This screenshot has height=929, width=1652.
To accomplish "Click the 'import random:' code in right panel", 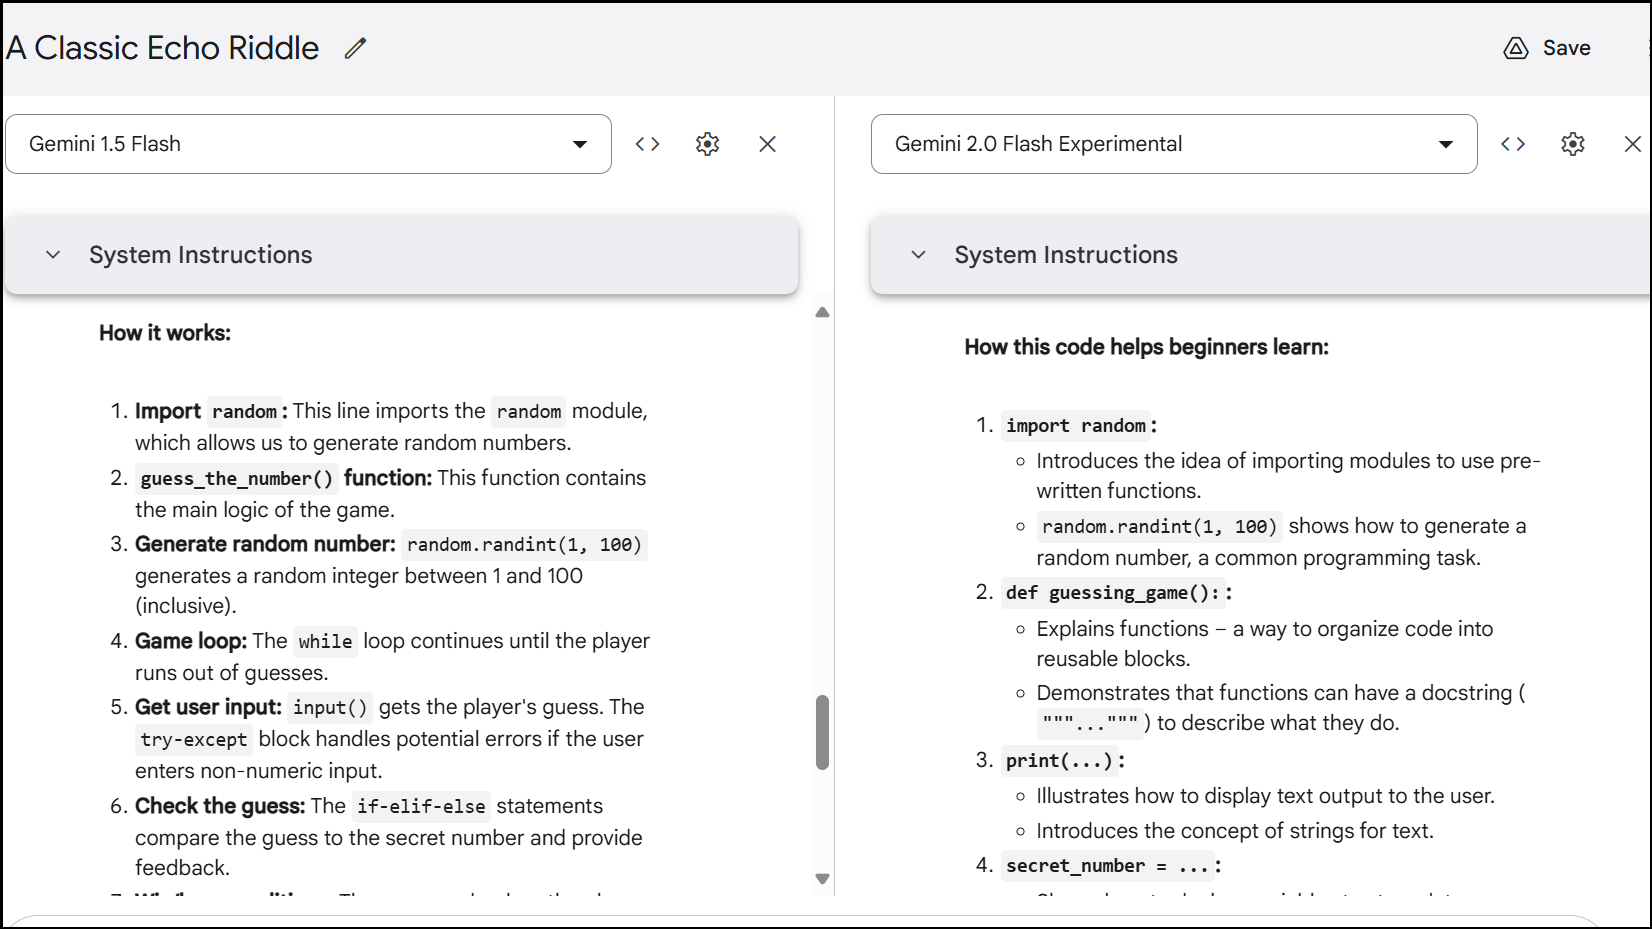I will [x=1076, y=426].
